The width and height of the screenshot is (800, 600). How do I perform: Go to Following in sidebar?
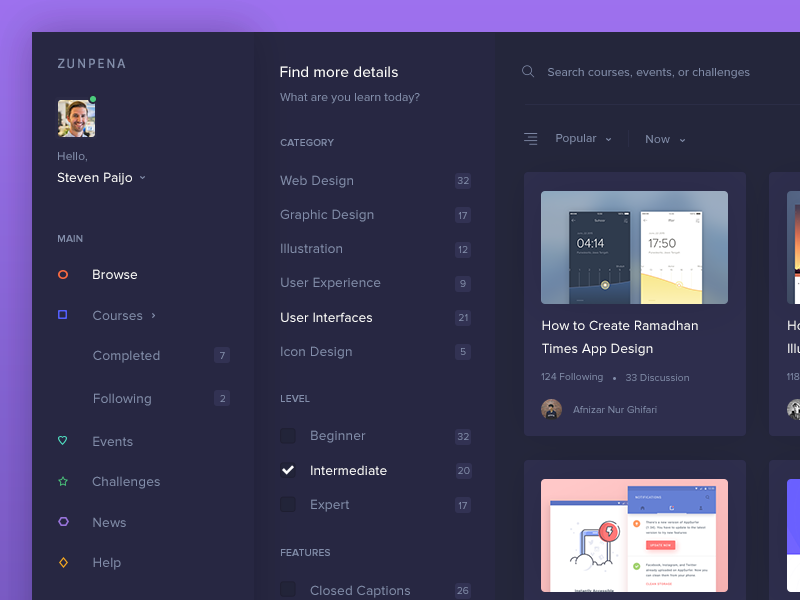(x=122, y=398)
